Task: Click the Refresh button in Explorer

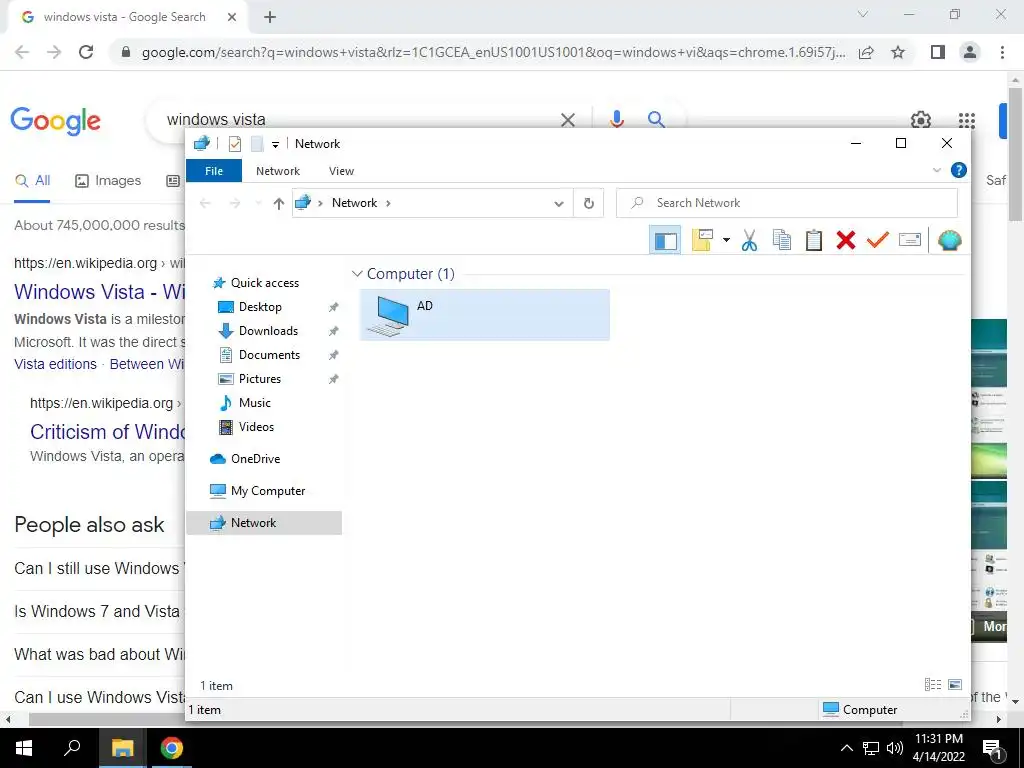Action: (x=588, y=203)
